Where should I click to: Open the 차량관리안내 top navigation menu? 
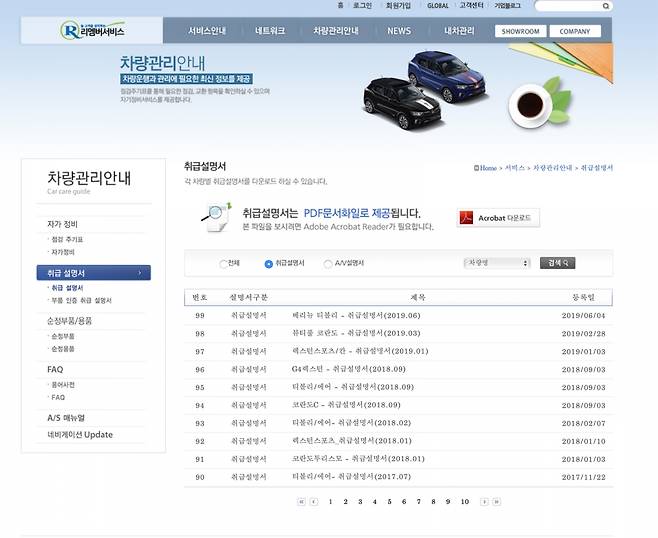[335, 31]
